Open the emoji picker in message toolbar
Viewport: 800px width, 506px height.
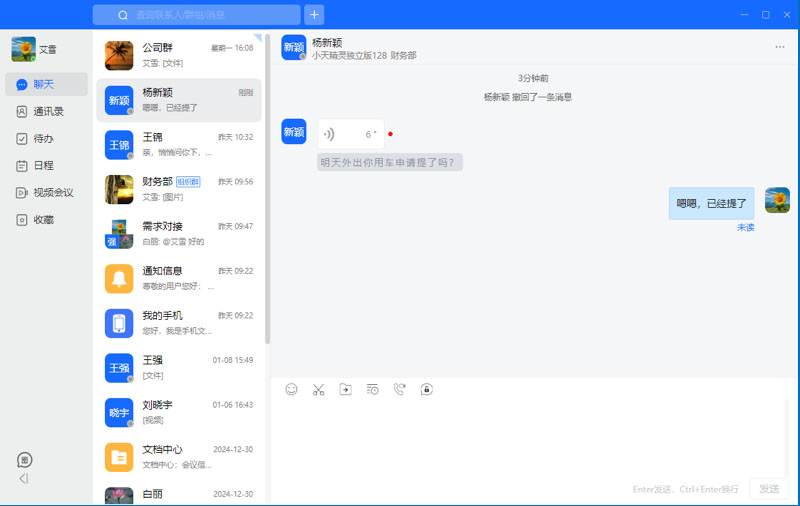[x=291, y=389]
